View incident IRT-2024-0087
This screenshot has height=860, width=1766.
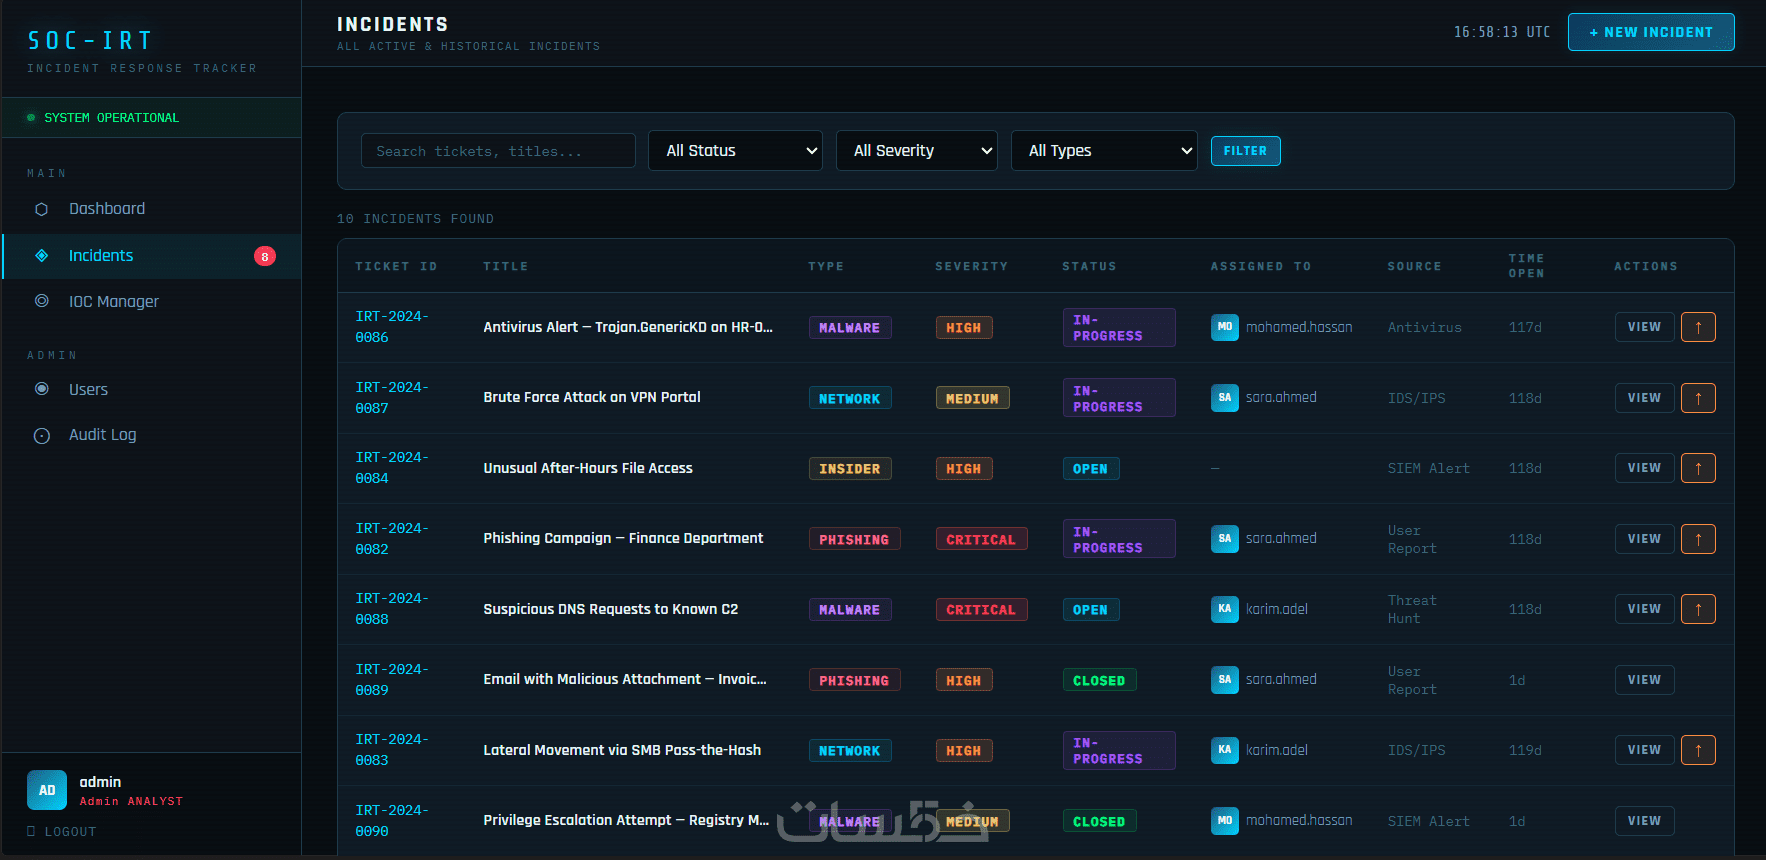click(x=1644, y=398)
